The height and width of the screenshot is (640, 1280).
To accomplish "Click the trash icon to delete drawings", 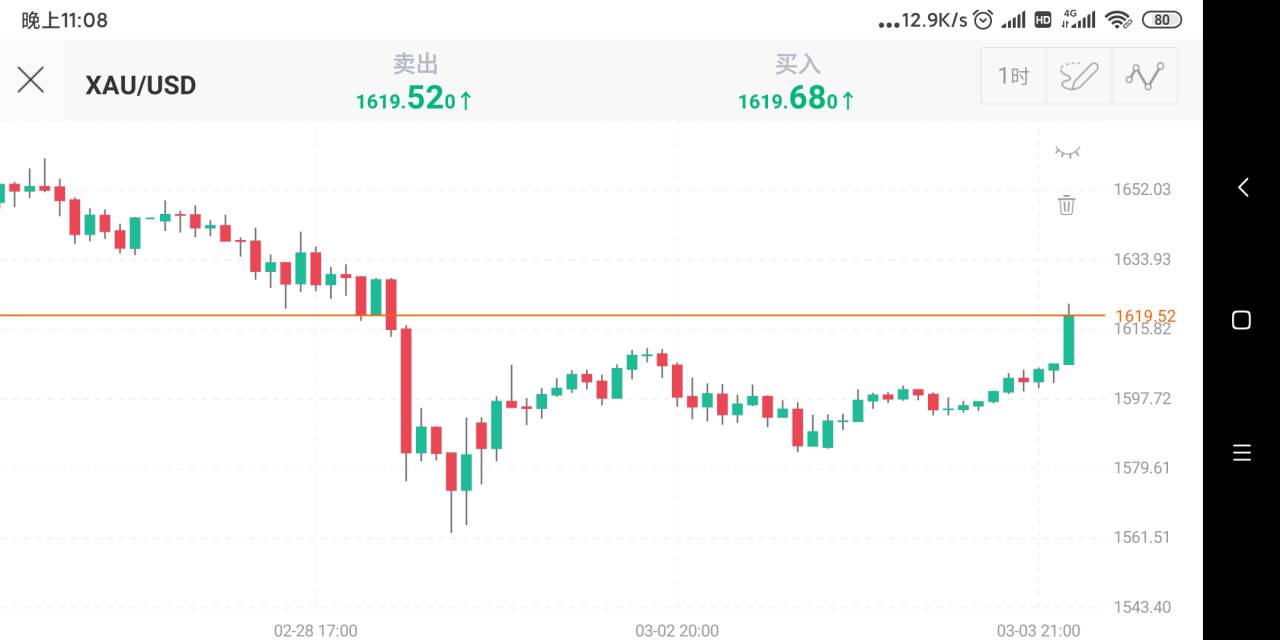I will point(1067,205).
